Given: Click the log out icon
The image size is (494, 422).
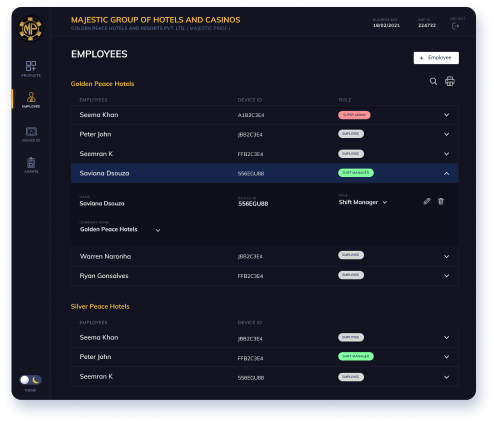Looking at the screenshot, I should (x=455, y=26).
